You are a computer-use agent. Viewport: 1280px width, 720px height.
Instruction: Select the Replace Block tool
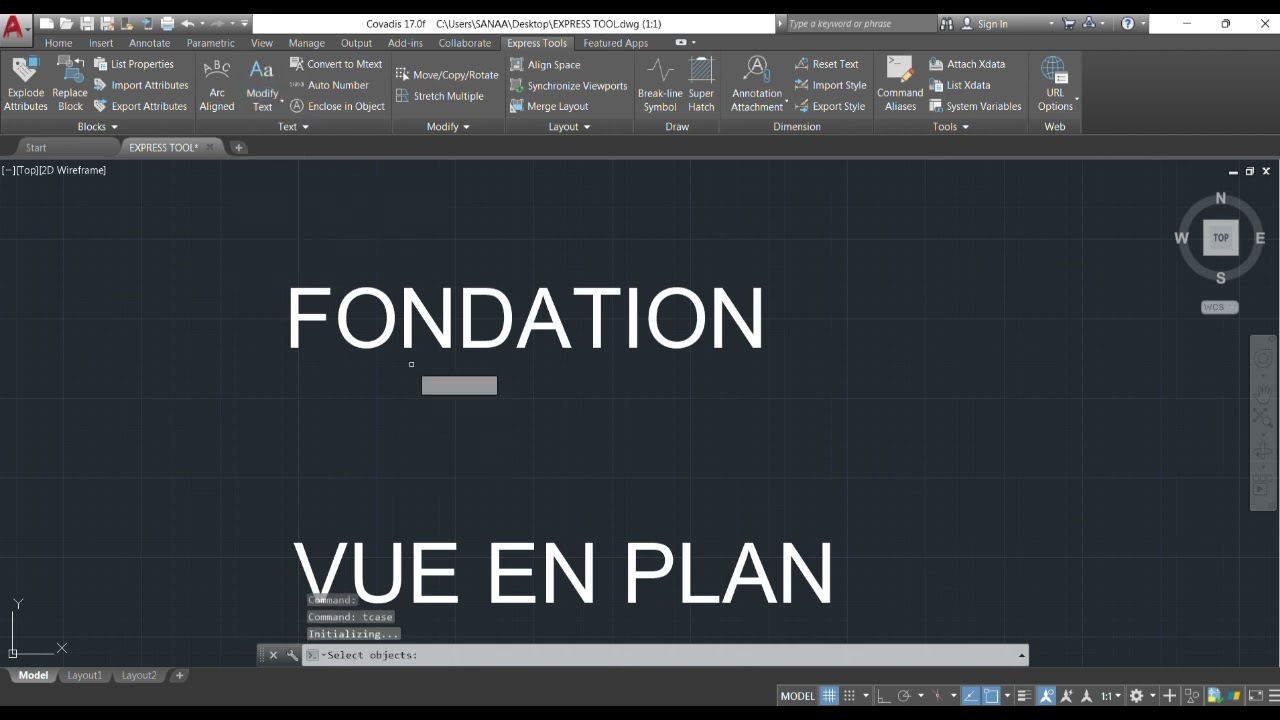70,84
